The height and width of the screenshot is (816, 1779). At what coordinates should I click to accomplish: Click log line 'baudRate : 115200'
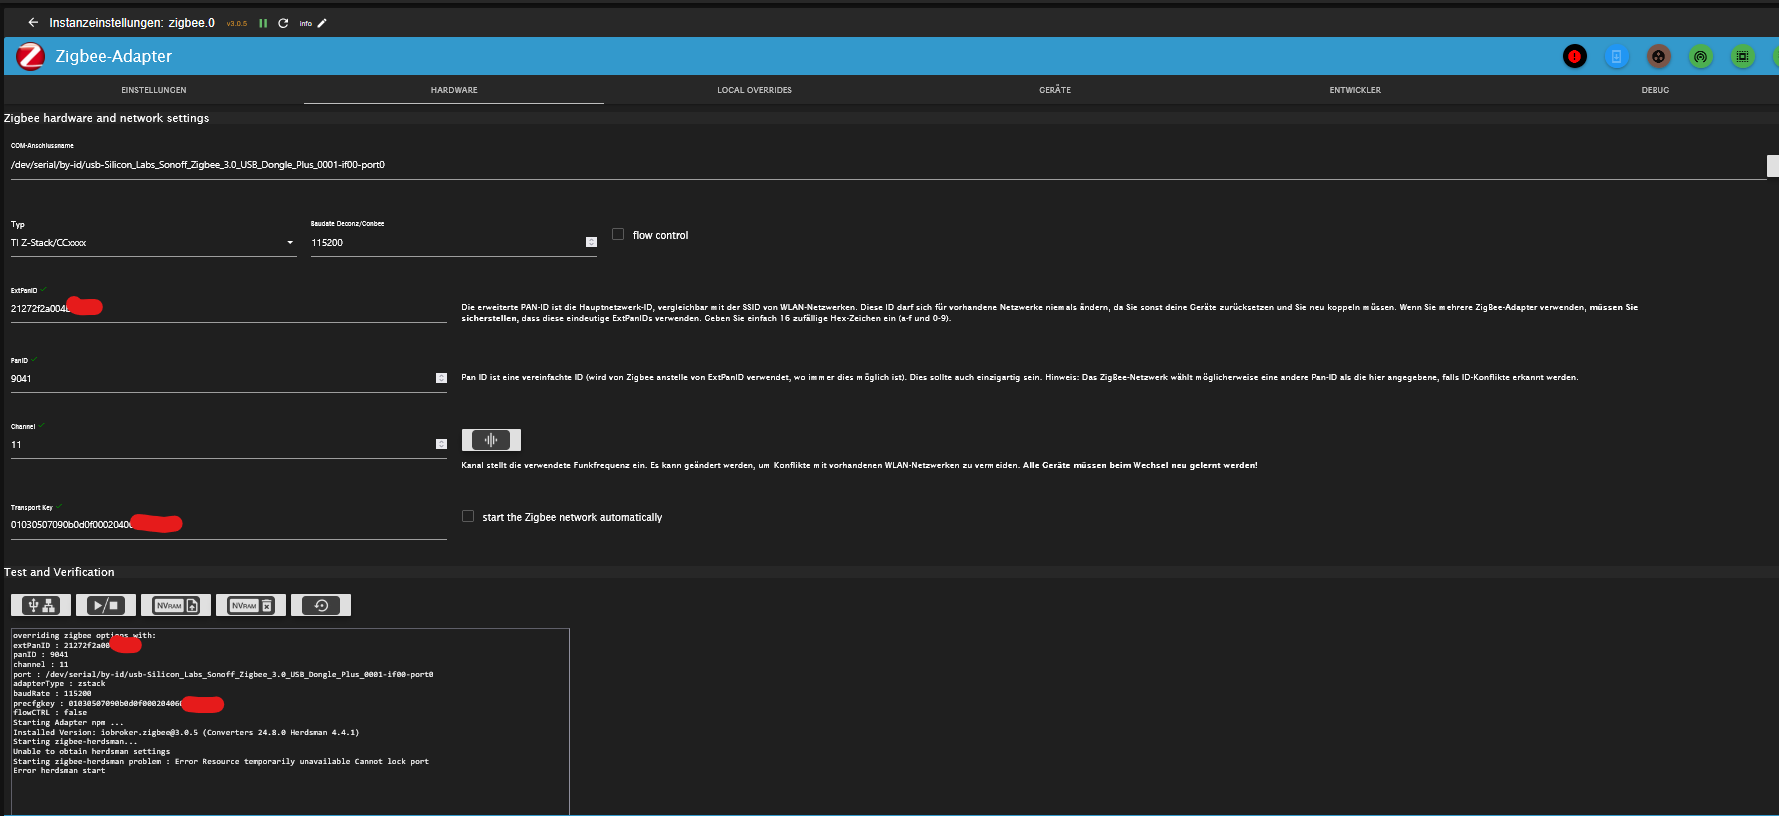[x=52, y=694]
